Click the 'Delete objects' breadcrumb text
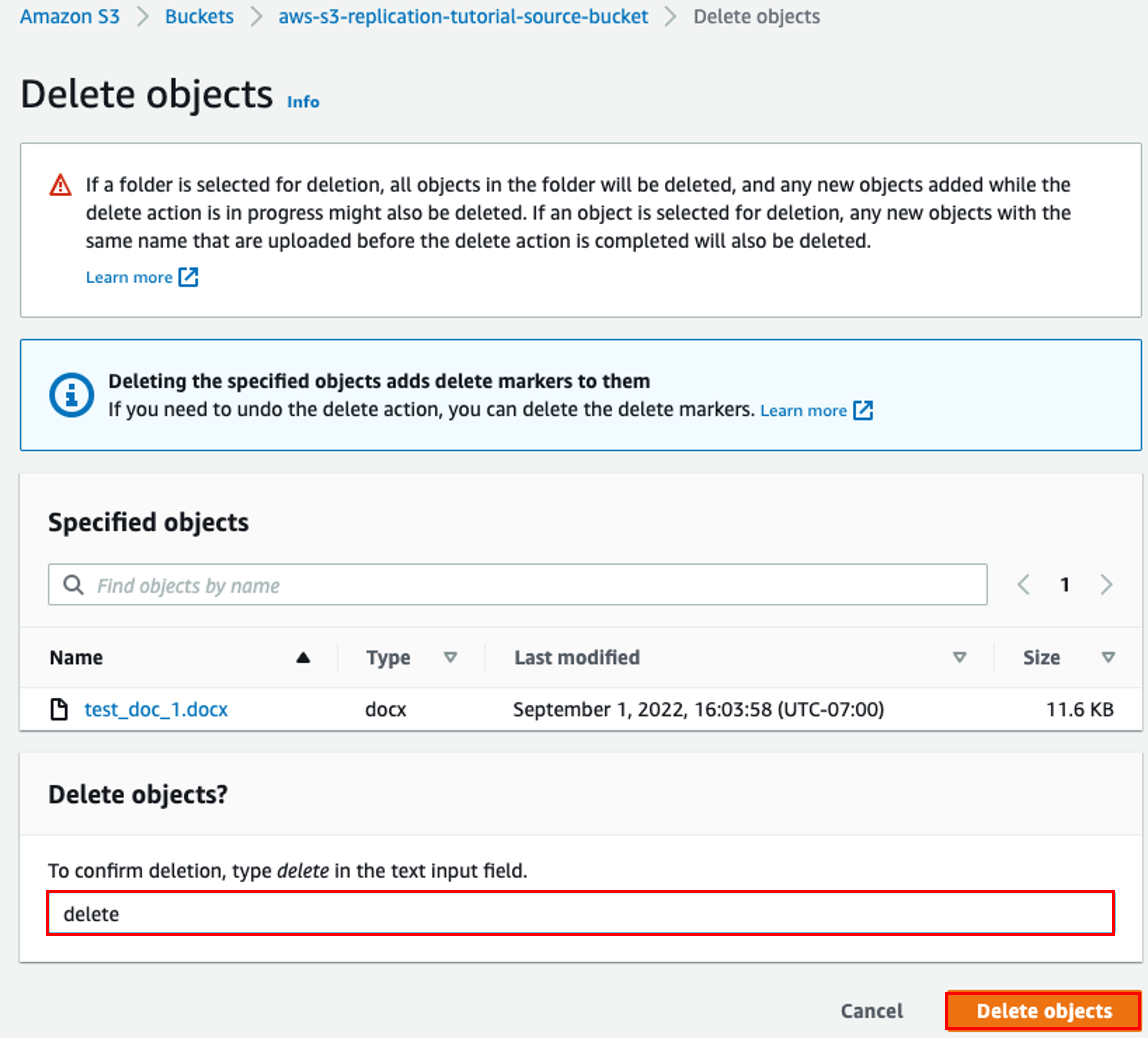 pos(756,16)
